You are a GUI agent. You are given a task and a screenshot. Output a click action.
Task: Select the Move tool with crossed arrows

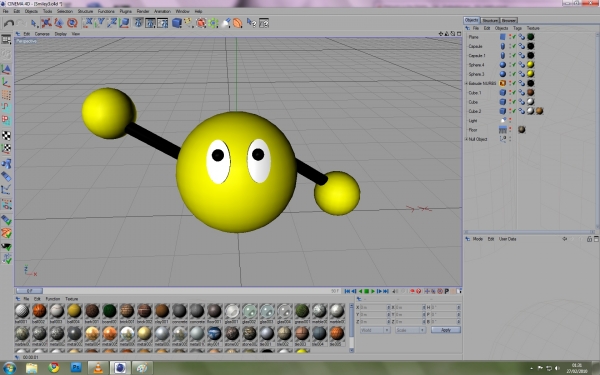[x=46, y=23]
